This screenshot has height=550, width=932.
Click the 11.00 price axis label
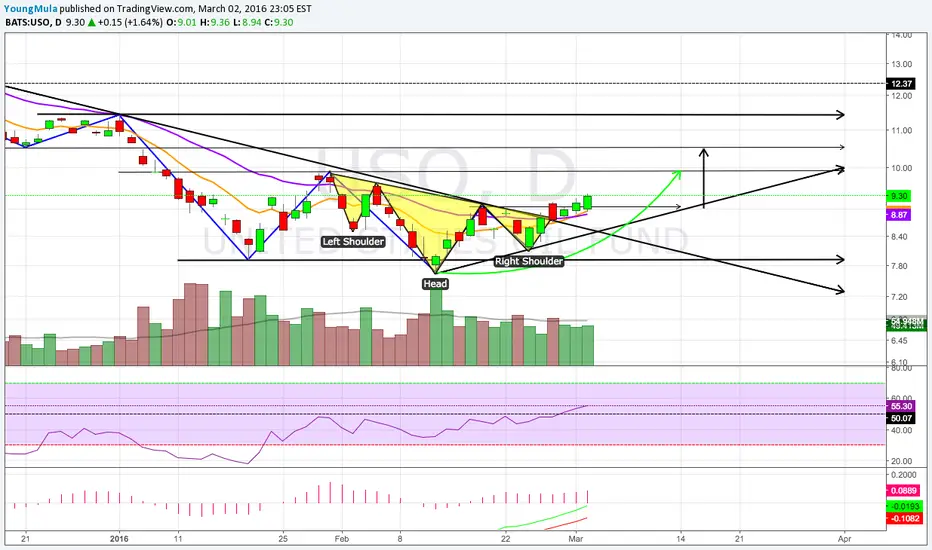[x=901, y=130]
